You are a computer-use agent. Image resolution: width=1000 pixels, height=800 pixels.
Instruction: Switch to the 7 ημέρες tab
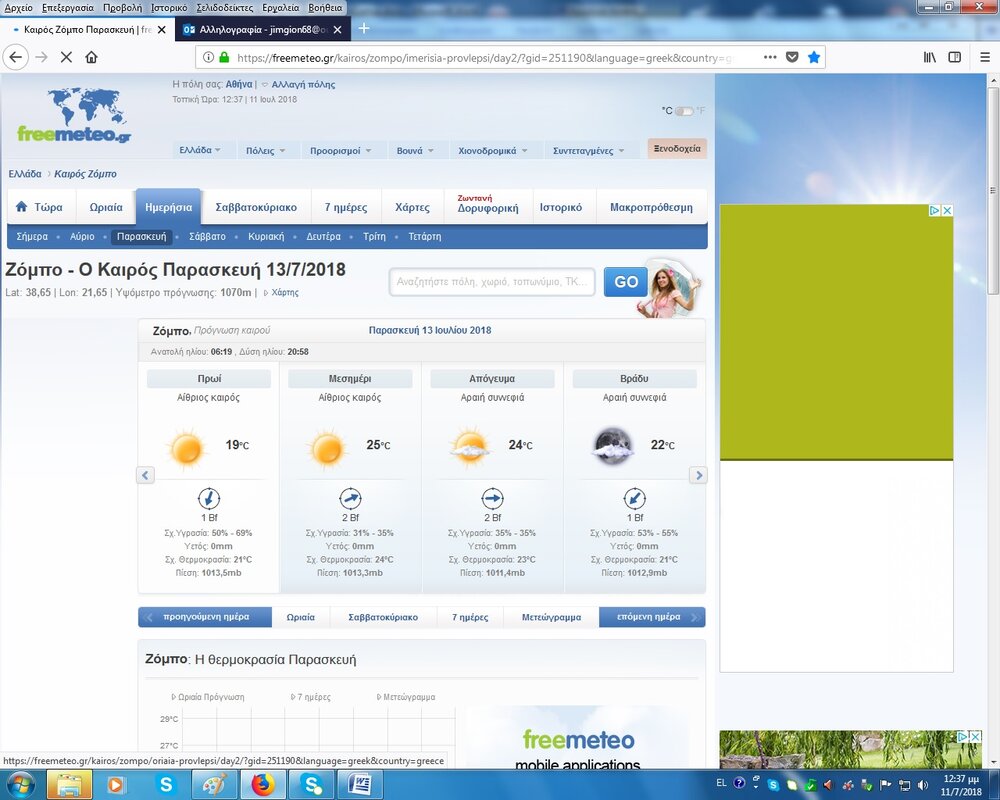(x=346, y=207)
